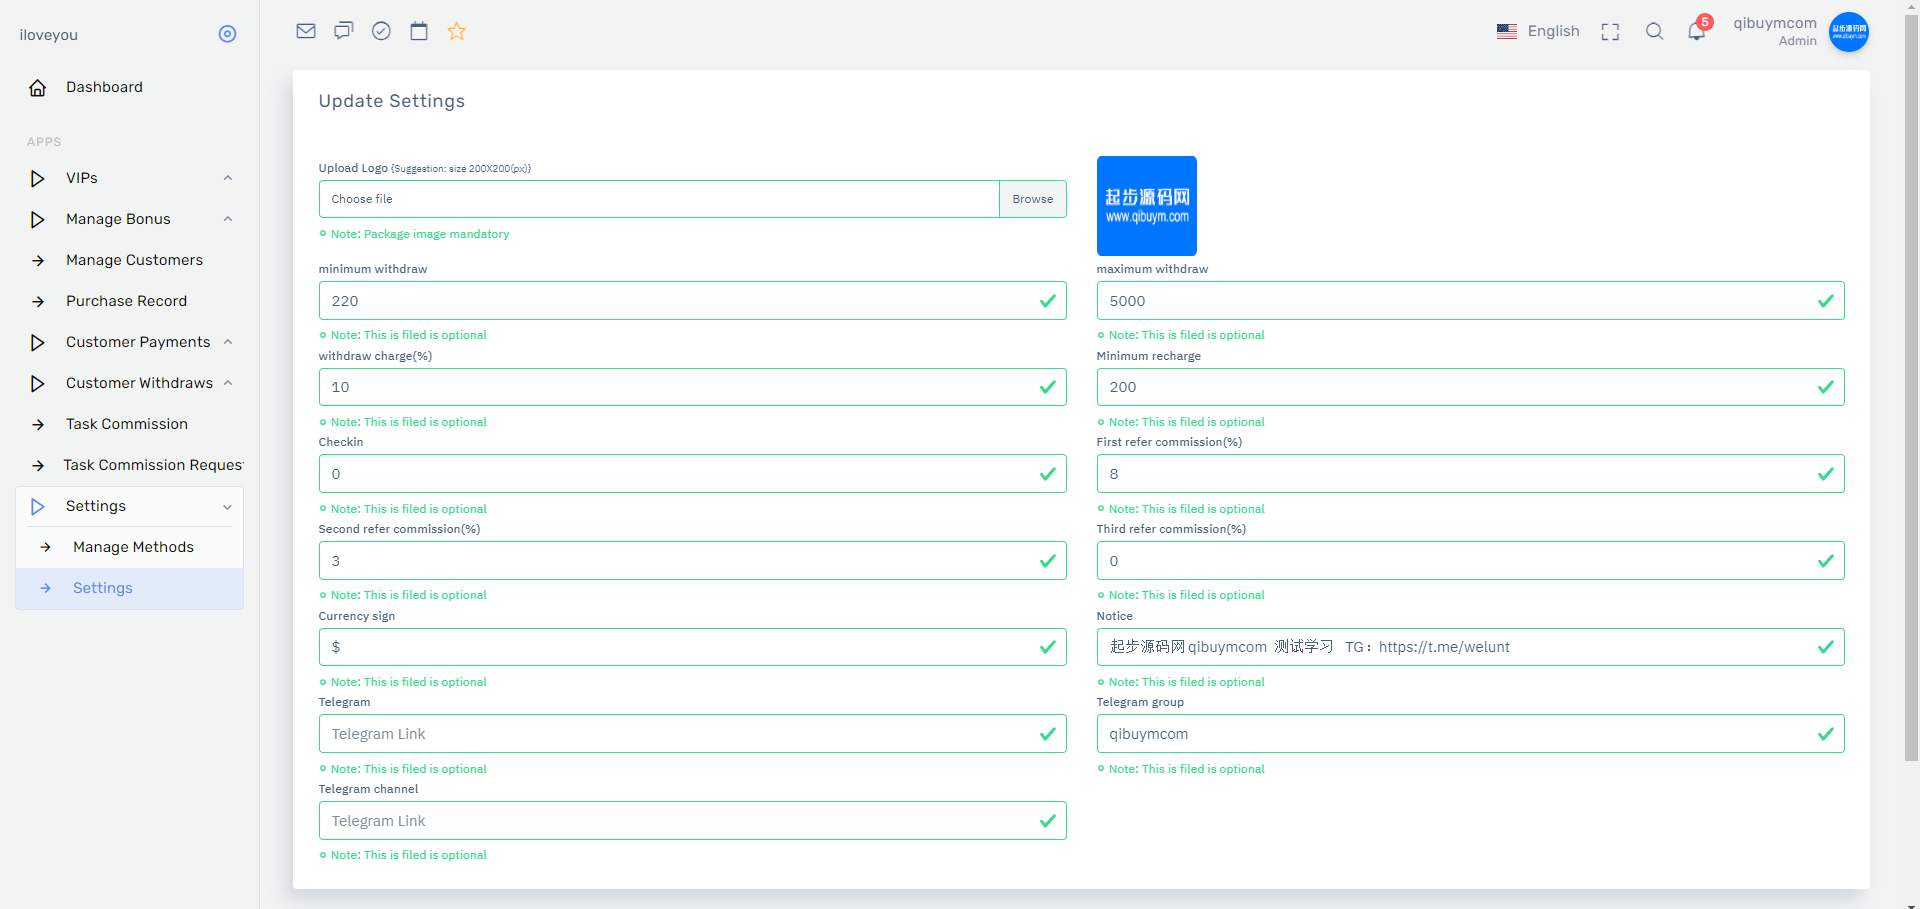Expand Customer Withdraws submenu
The image size is (1920, 909).
click(x=130, y=383)
